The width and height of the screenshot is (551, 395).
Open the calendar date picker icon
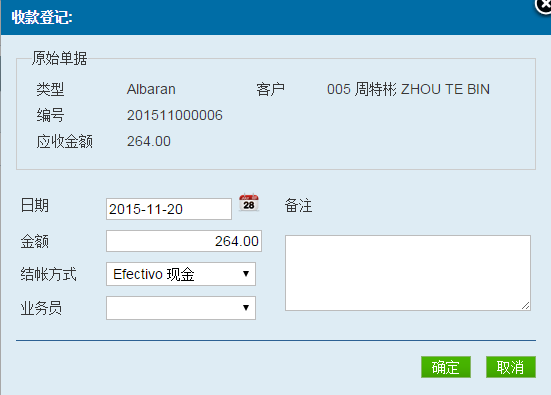coord(249,203)
